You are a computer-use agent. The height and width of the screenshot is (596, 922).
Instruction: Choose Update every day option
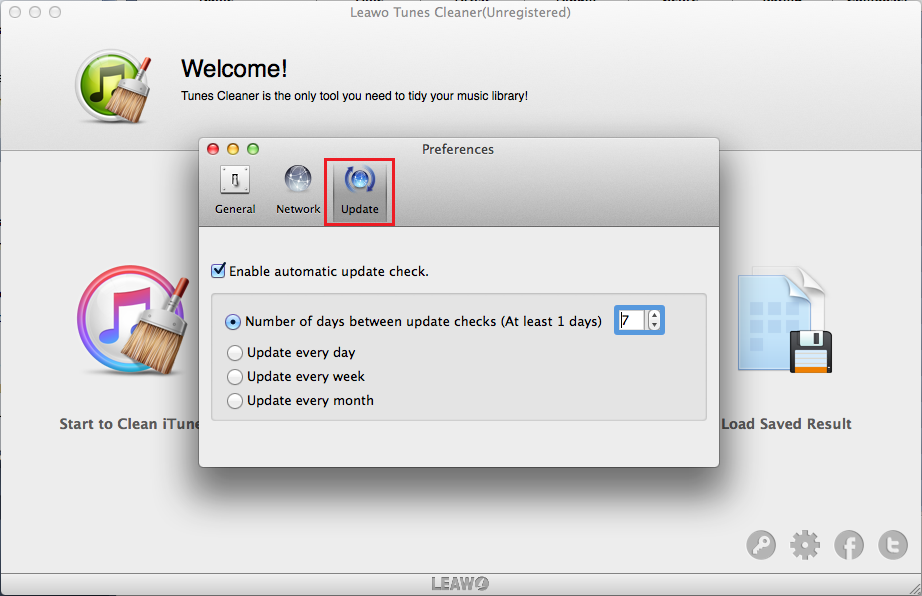(235, 353)
